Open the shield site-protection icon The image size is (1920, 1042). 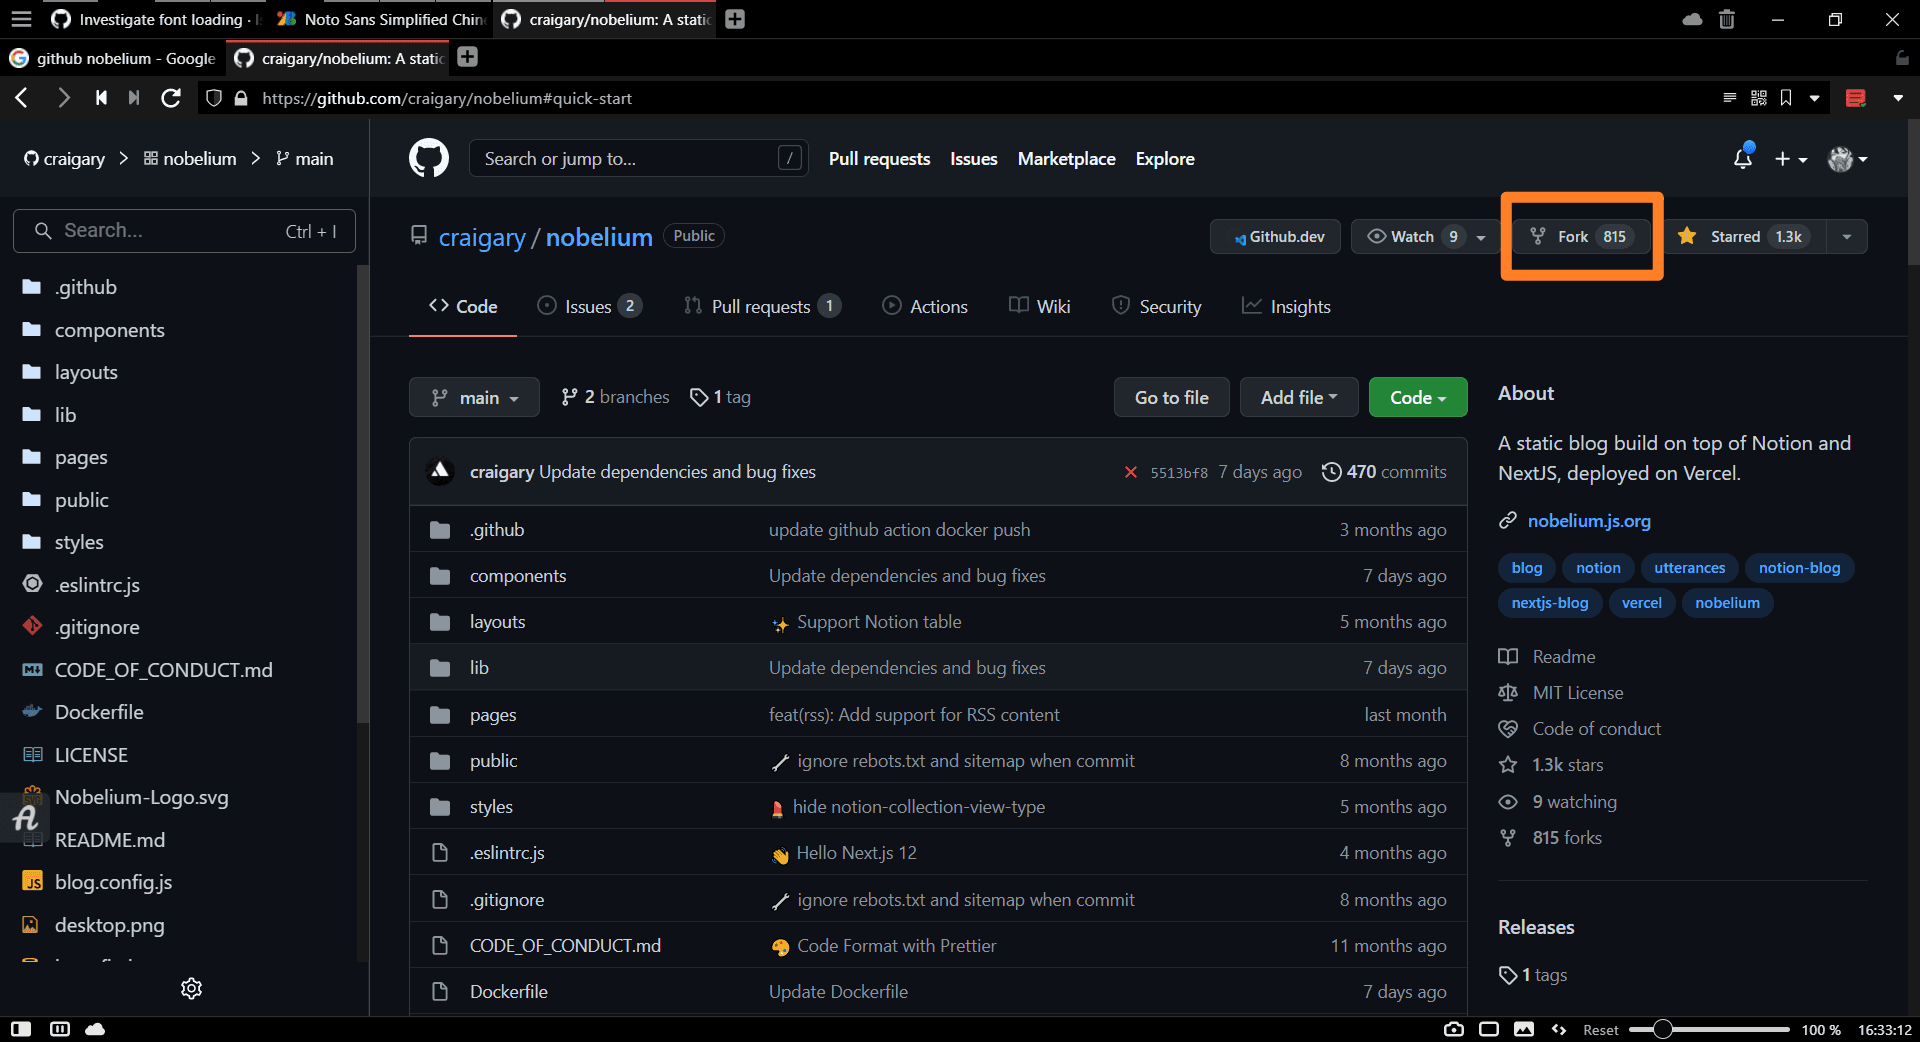tap(213, 98)
